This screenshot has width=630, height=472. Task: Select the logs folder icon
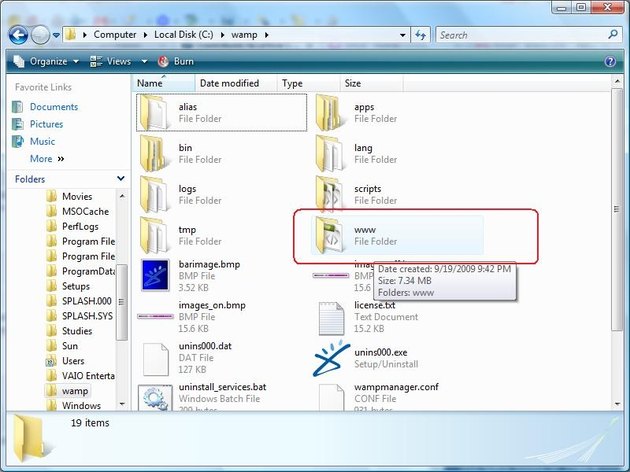click(x=153, y=195)
